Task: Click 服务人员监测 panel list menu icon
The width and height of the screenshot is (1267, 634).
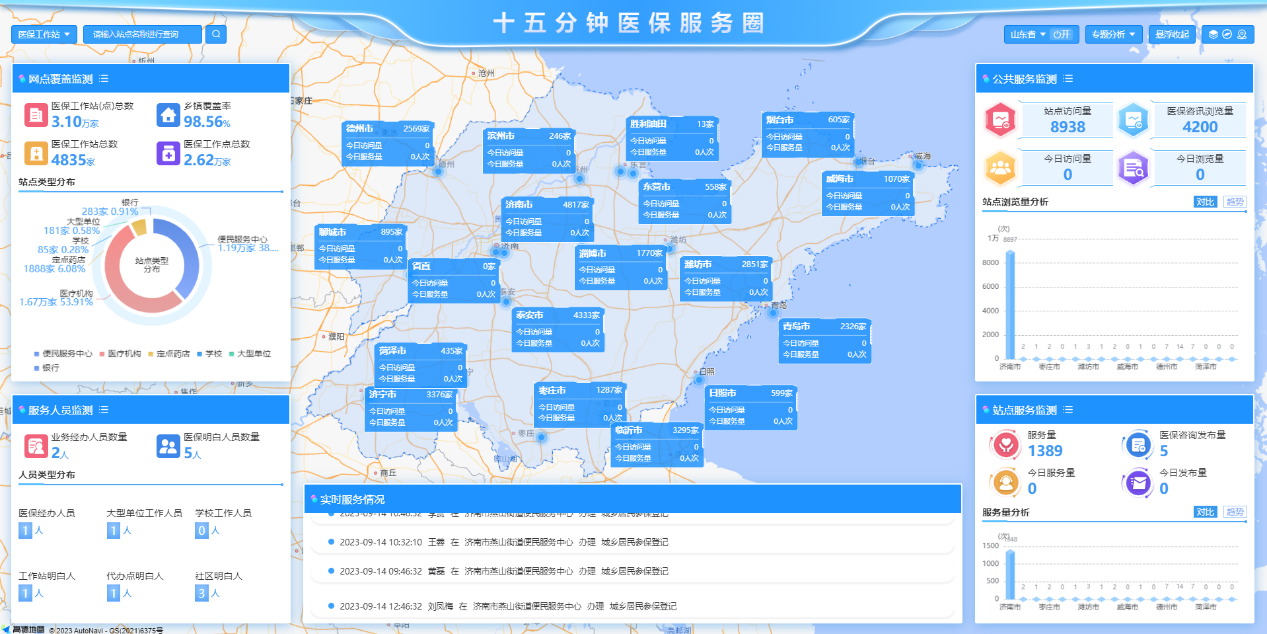Action: coord(104,410)
